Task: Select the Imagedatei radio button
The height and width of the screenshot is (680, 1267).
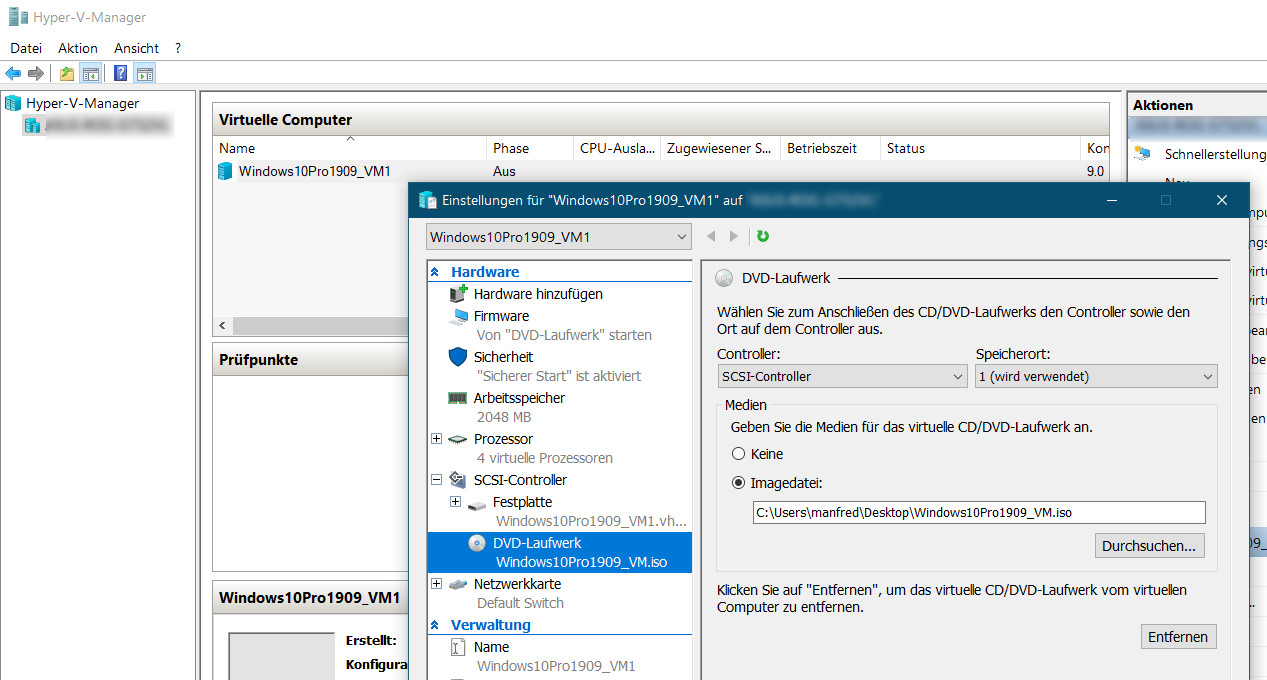Action: click(x=739, y=483)
